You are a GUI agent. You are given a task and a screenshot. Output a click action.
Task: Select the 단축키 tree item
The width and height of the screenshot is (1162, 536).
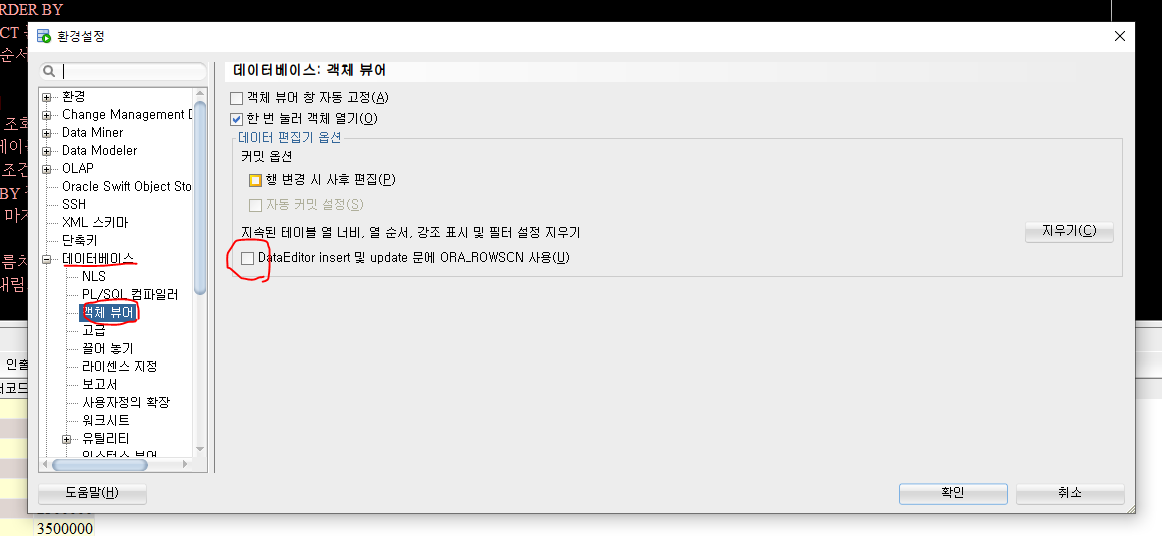[79, 241]
